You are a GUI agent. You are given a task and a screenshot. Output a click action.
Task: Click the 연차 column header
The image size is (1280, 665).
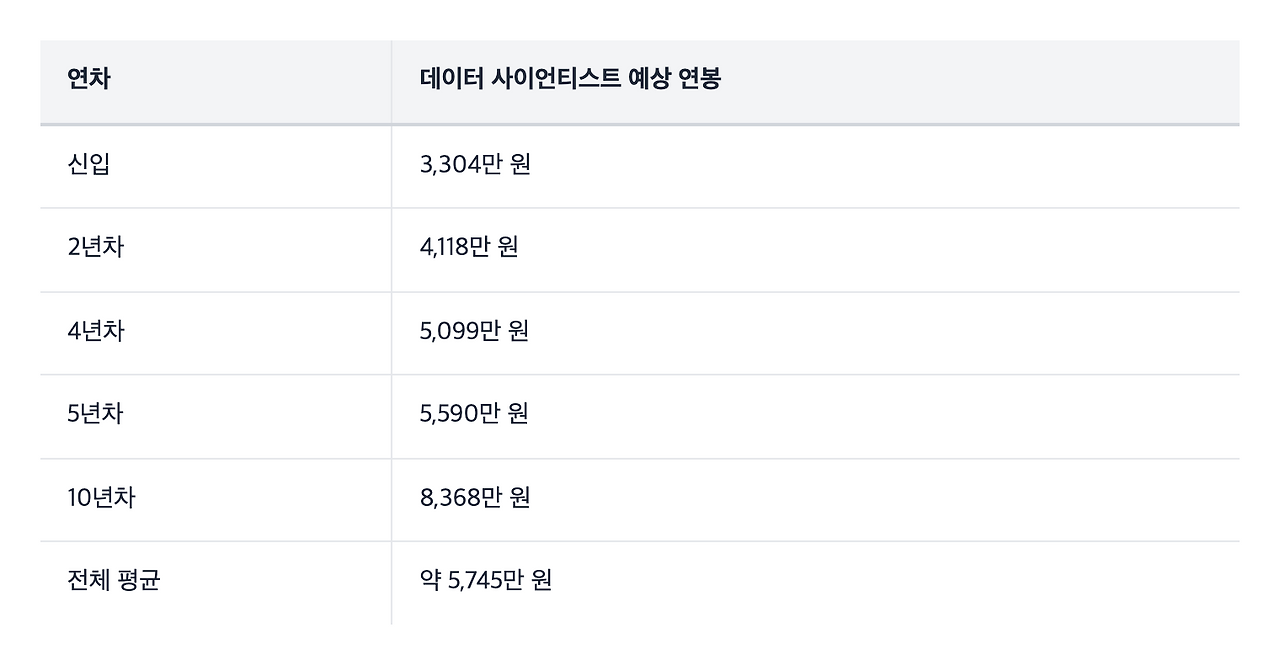(89, 80)
